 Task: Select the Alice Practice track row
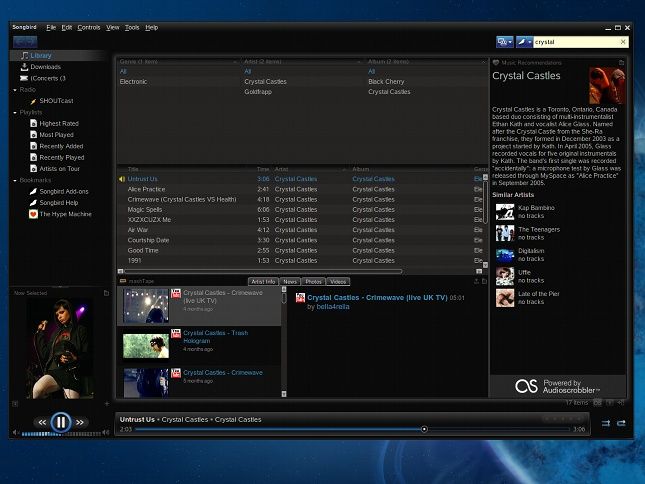[300, 189]
